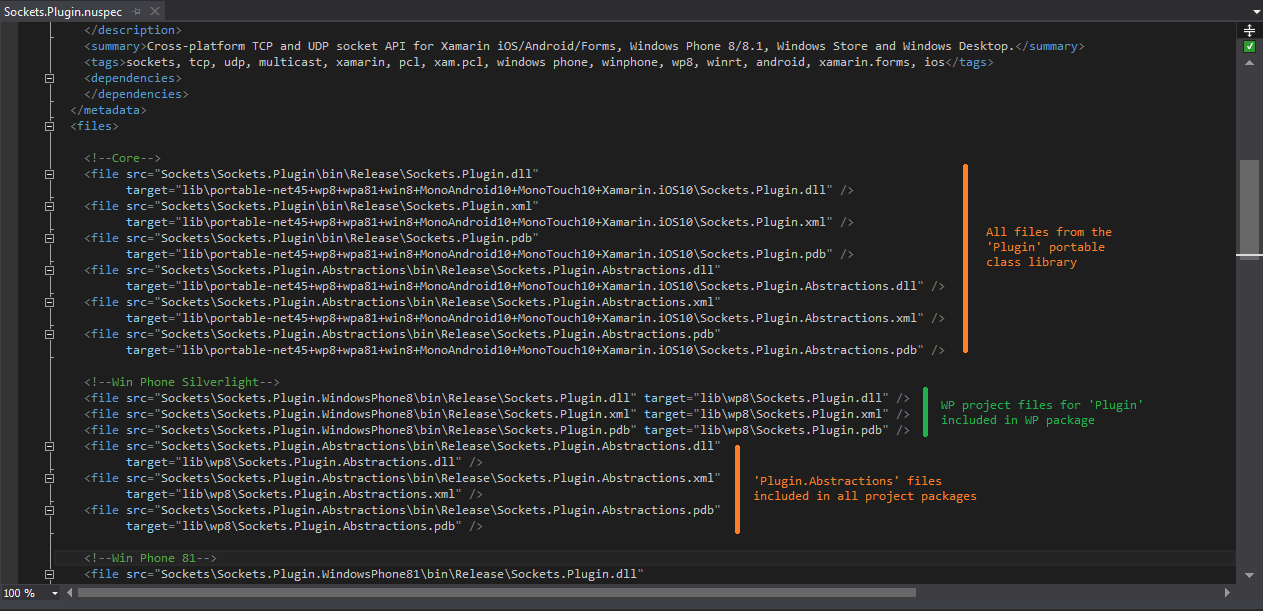This screenshot has width=1263, height=611.
Task: Collapse Core Sockets.Plugin\bin\Release\Sockets.Plugin.xml file node
Action: 50,206
